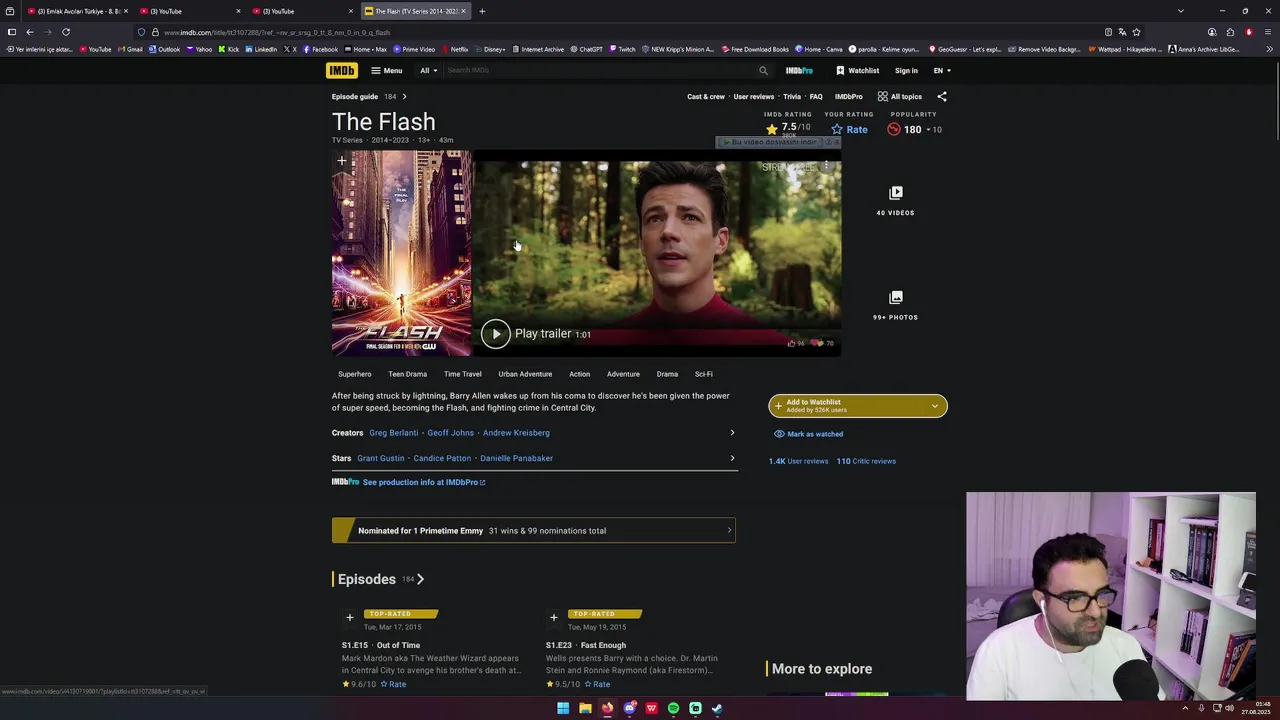Select the Adventure genre chip

pyautogui.click(x=623, y=374)
